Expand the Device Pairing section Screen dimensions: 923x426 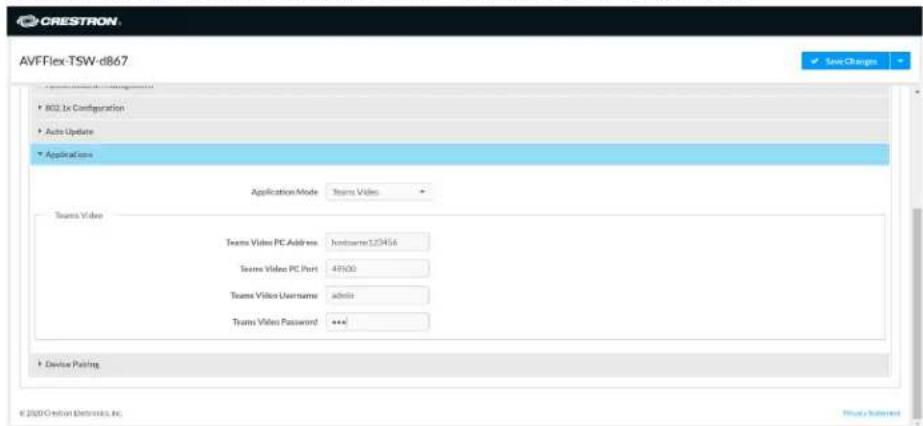click(460, 364)
